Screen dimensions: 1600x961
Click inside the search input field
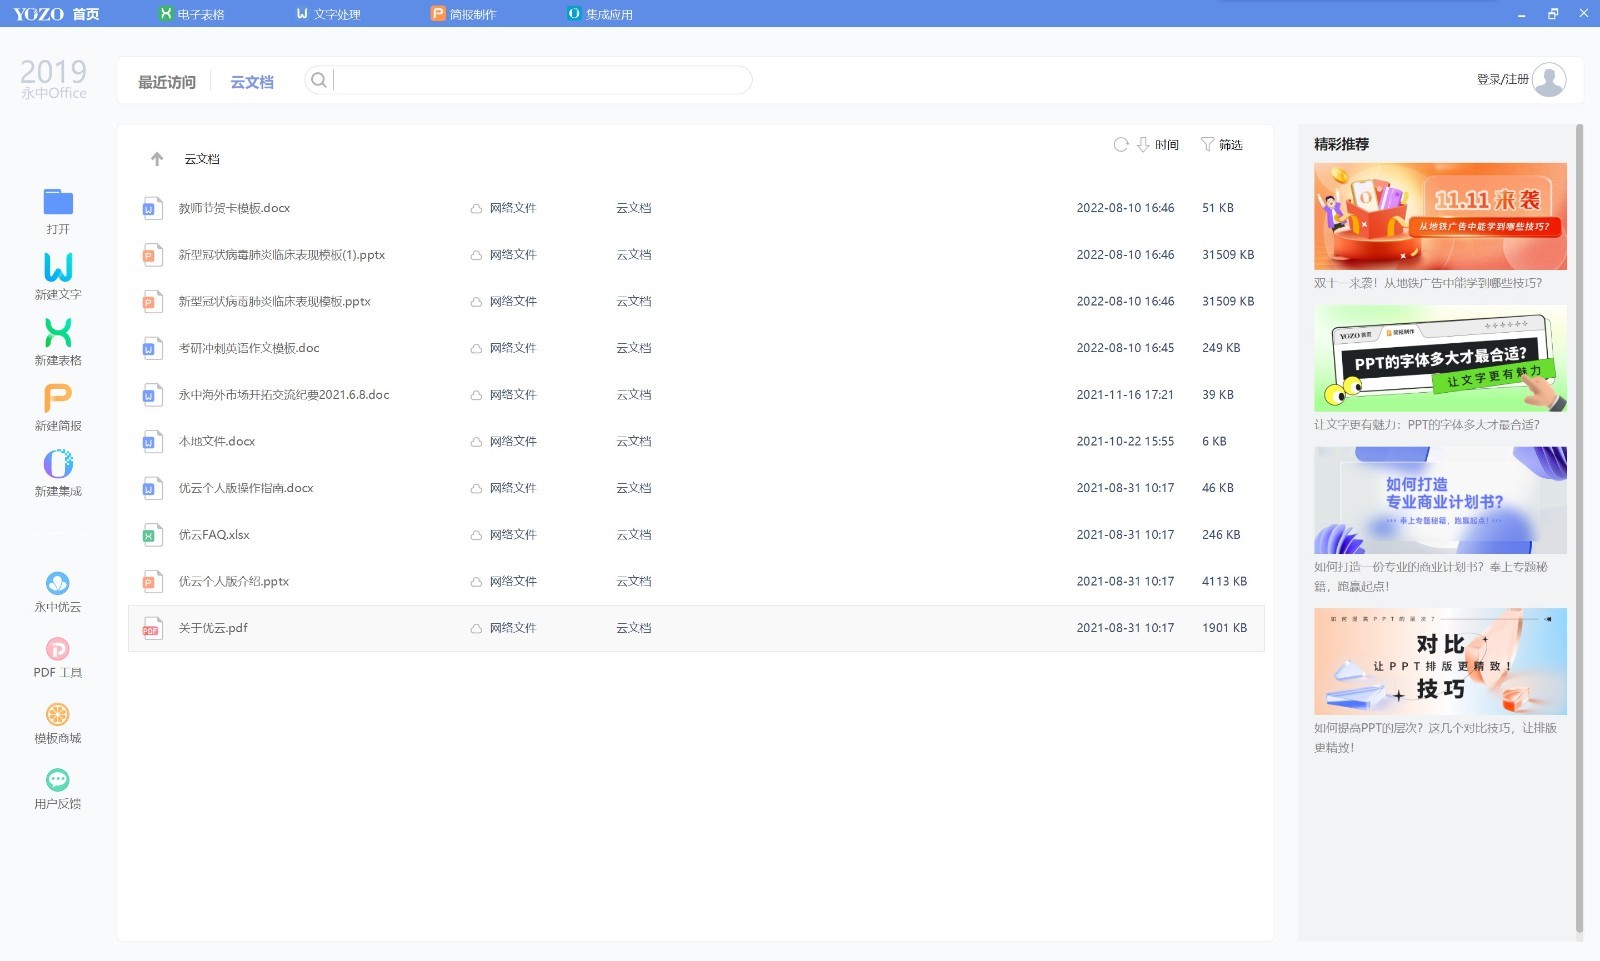tap(540, 80)
